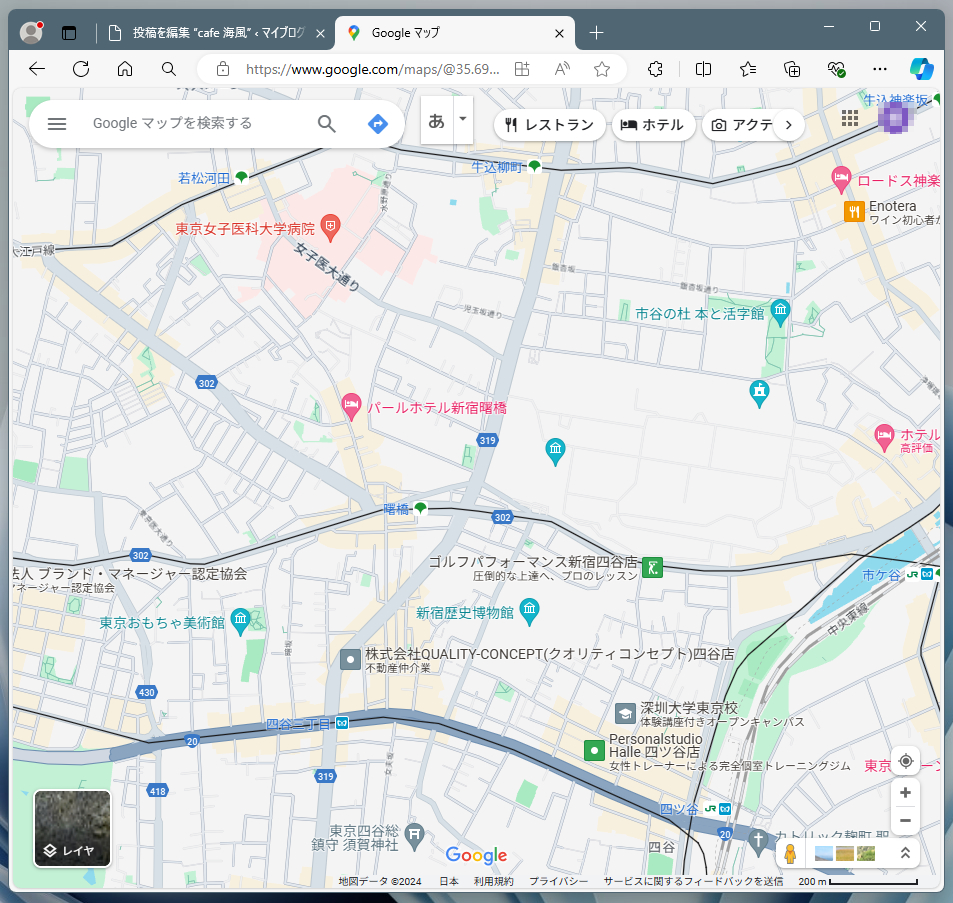The height and width of the screenshot is (903, 953).
Task: Zoom in on the map
Action: [x=905, y=792]
